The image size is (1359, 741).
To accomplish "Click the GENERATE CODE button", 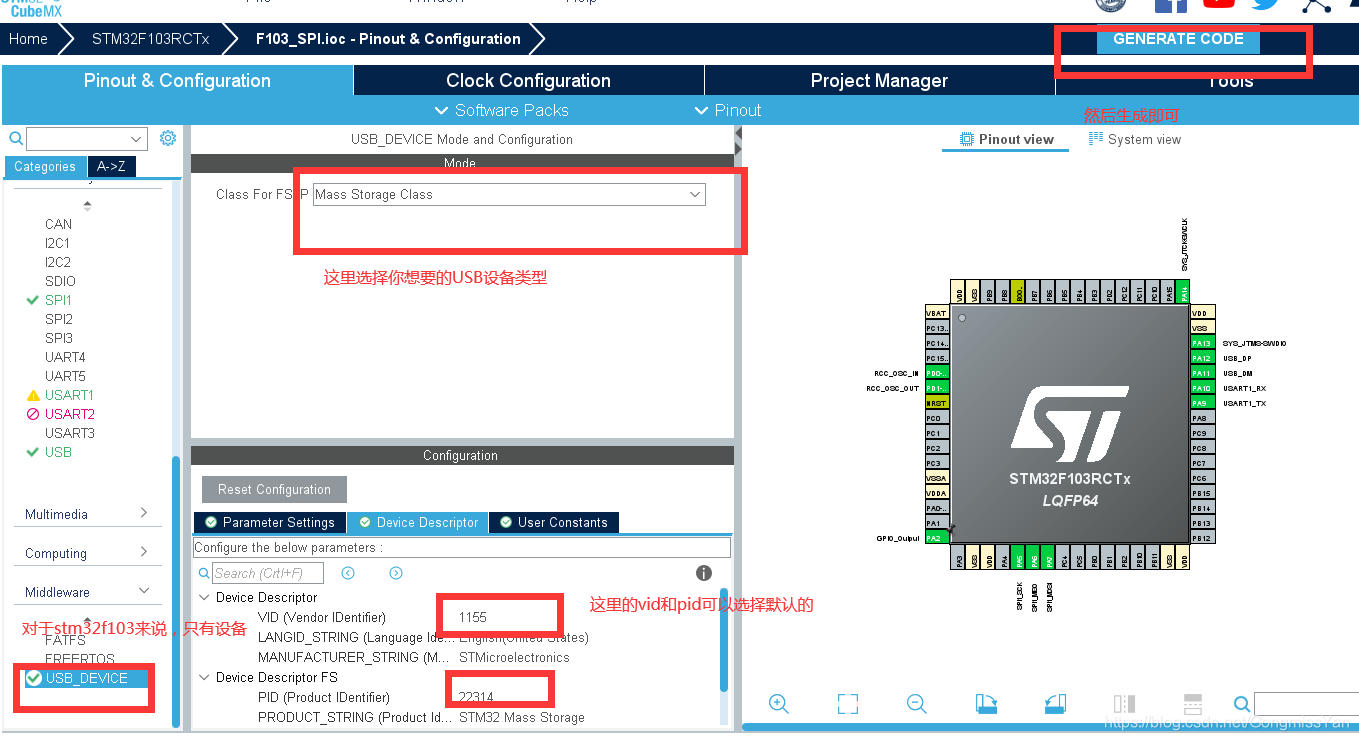I will pyautogui.click(x=1178, y=39).
